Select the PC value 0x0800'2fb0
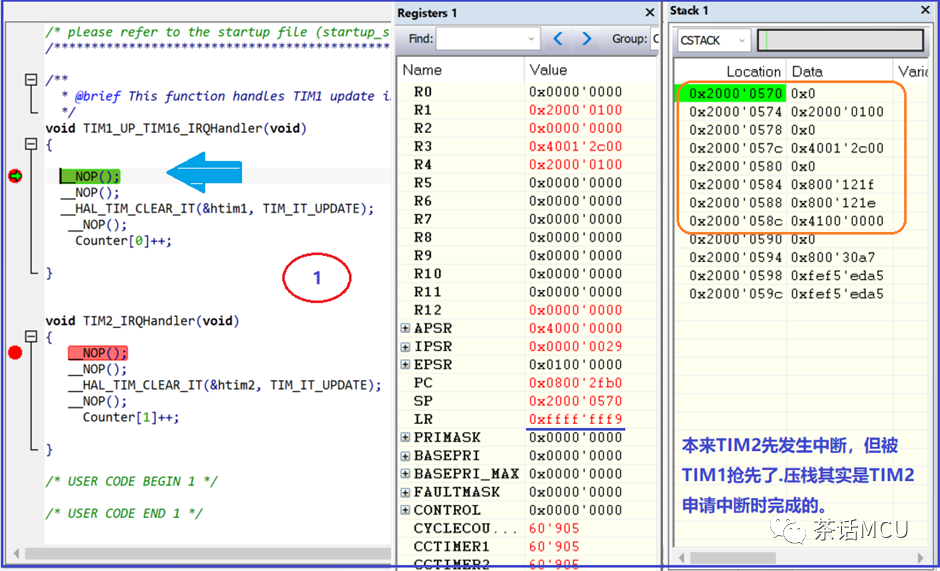Screen dimensions: 940x571 coord(576,383)
